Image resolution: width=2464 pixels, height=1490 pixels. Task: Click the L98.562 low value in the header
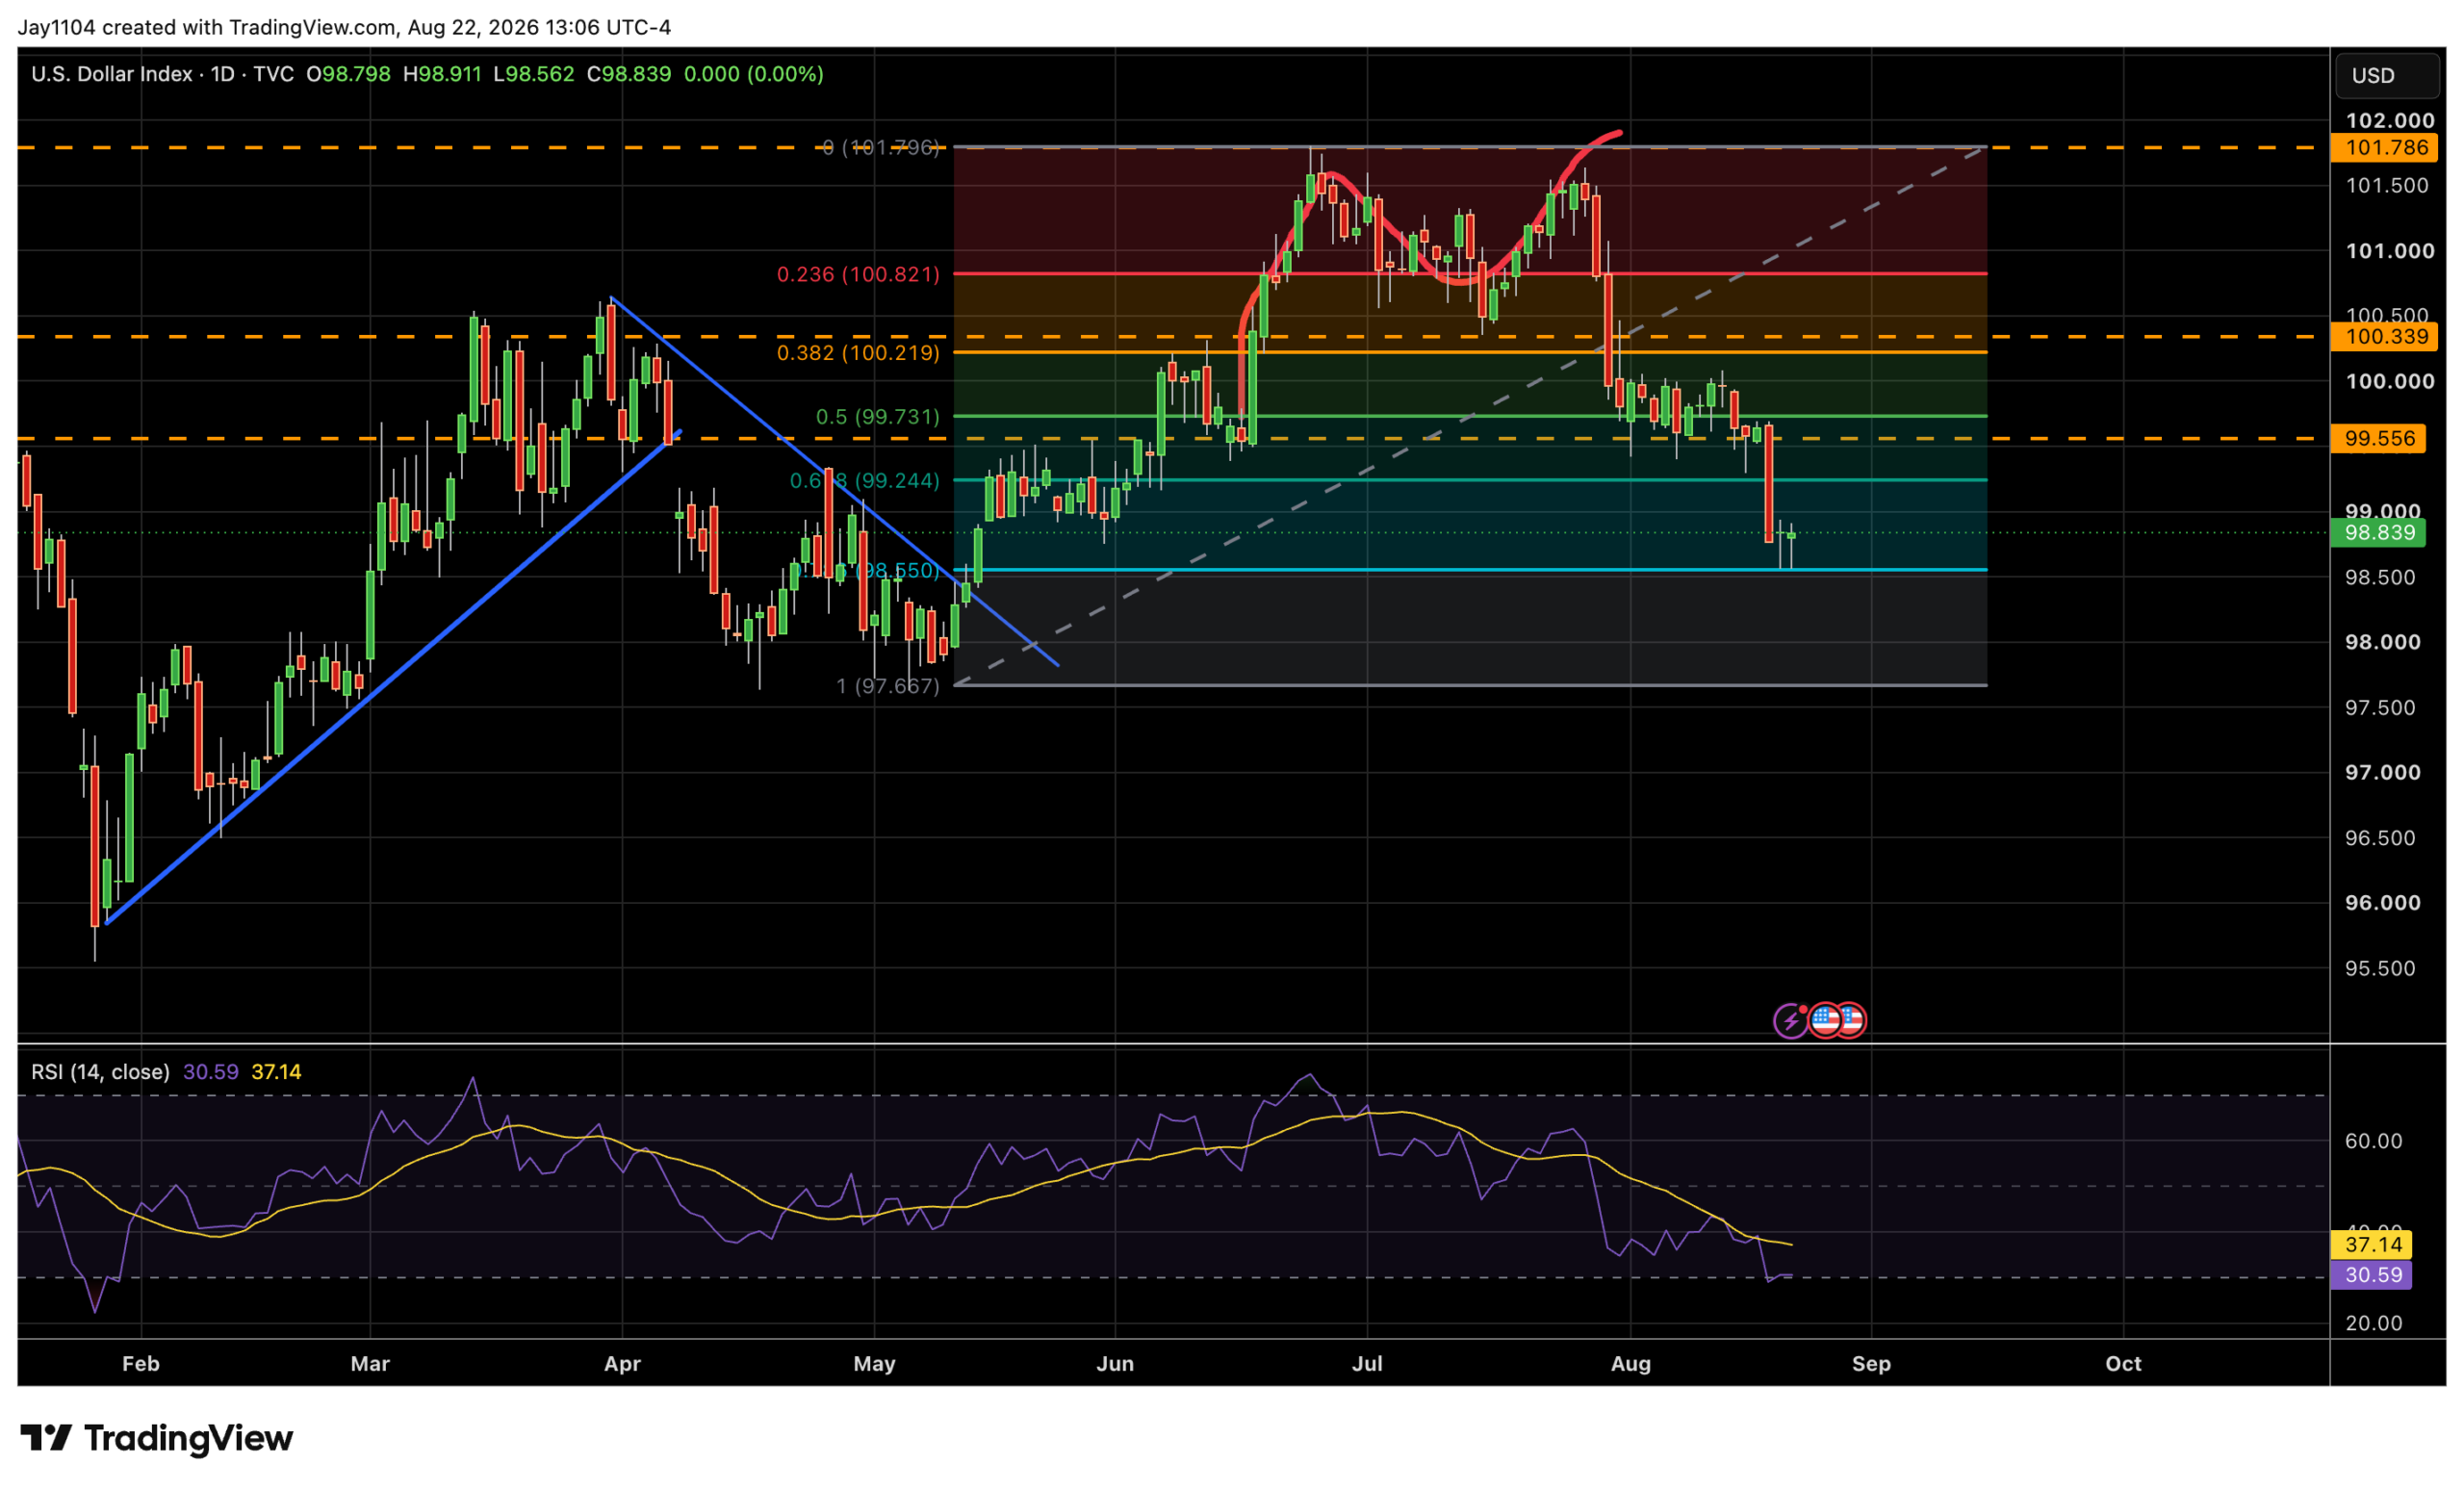click(x=534, y=74)
